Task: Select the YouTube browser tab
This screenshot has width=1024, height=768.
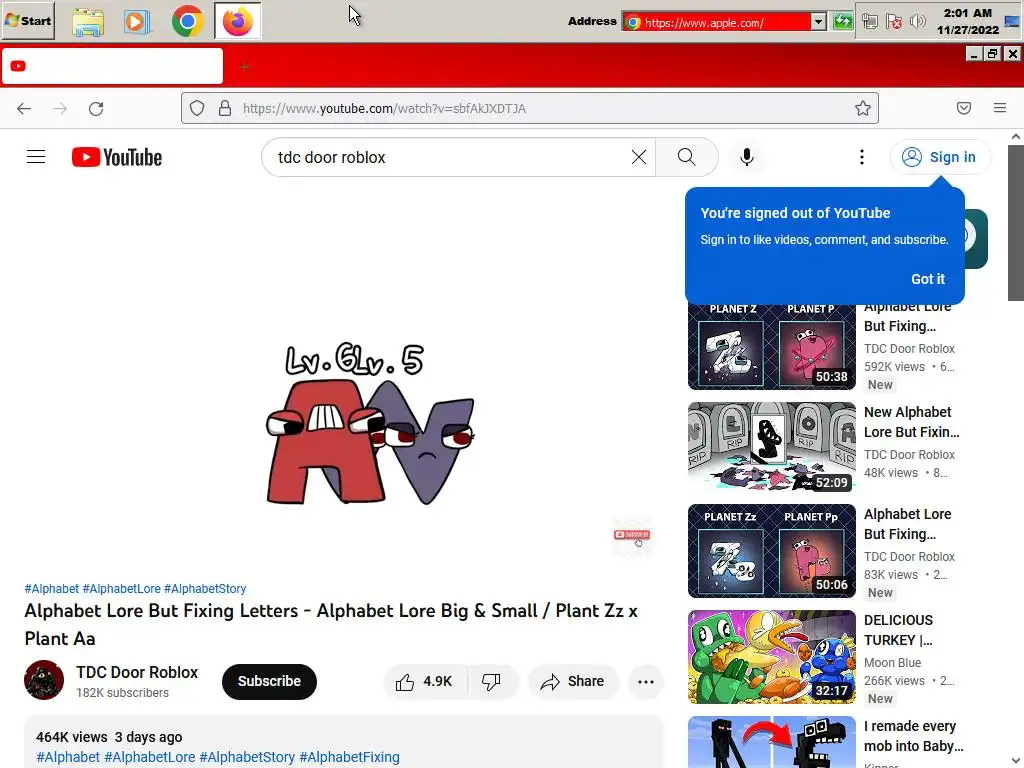Action: [x=112, y=66]
